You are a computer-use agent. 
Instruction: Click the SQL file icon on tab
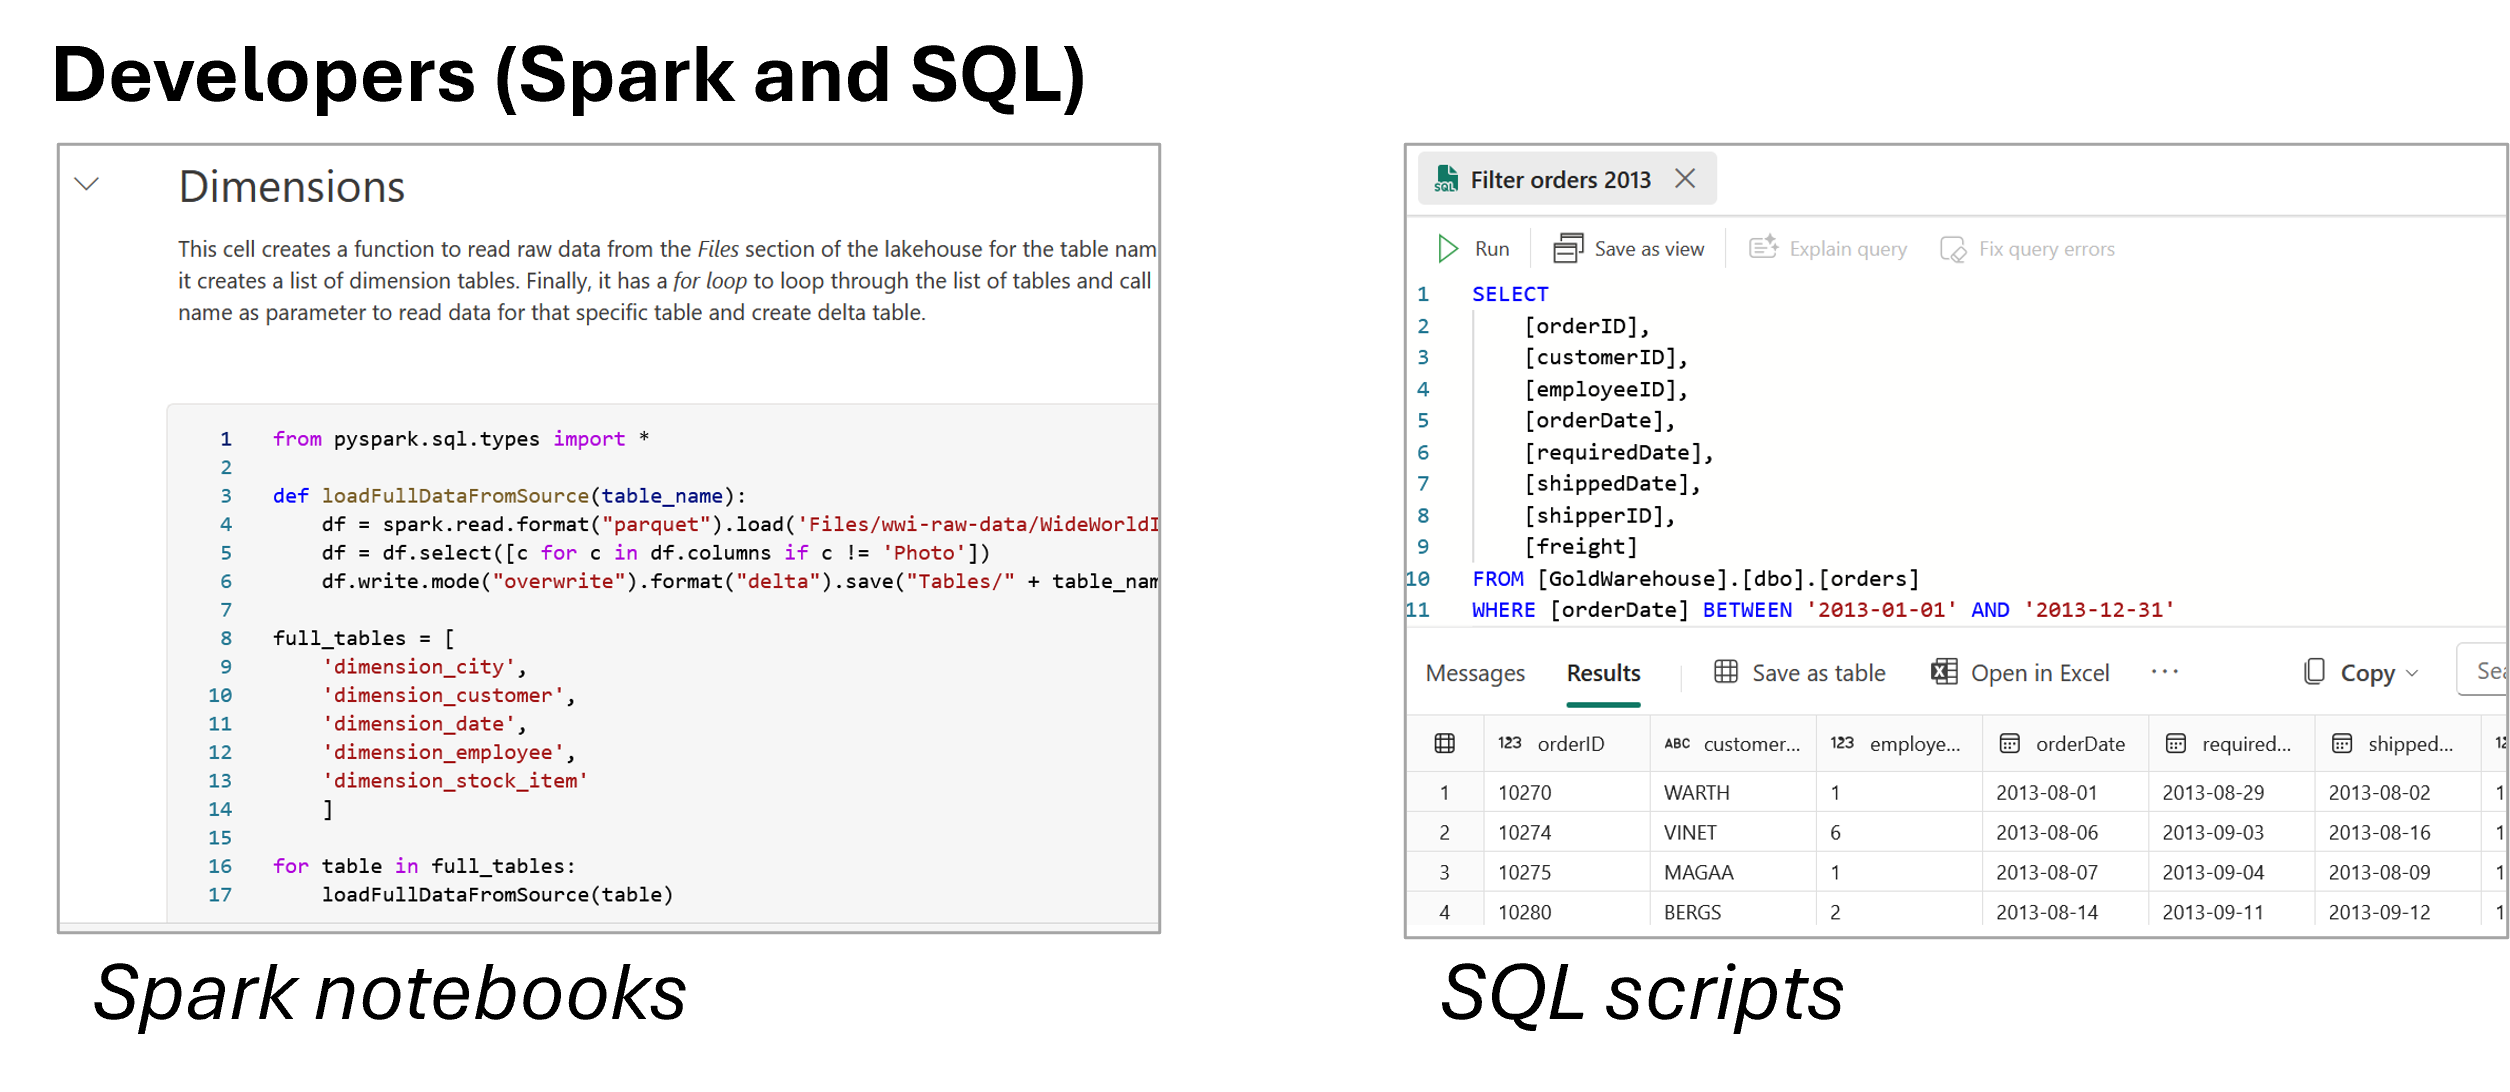(1446, 179)
